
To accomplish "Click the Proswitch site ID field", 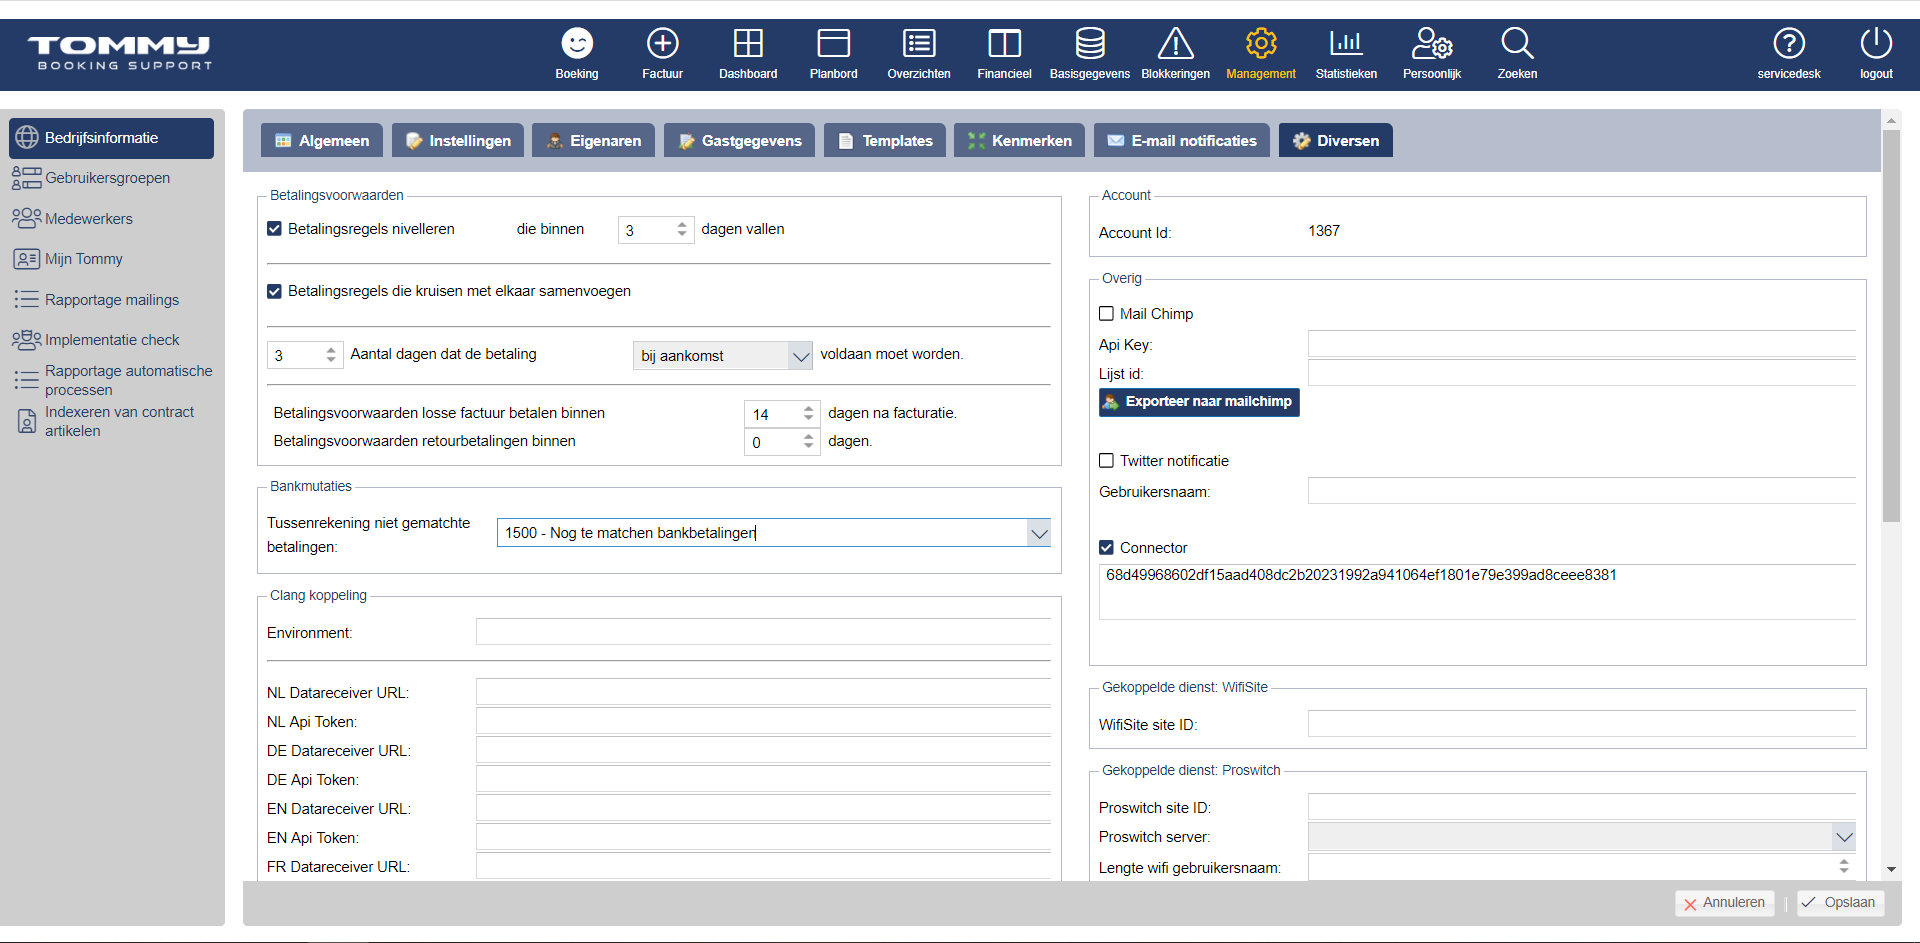I will click(x=1582, y=808).
